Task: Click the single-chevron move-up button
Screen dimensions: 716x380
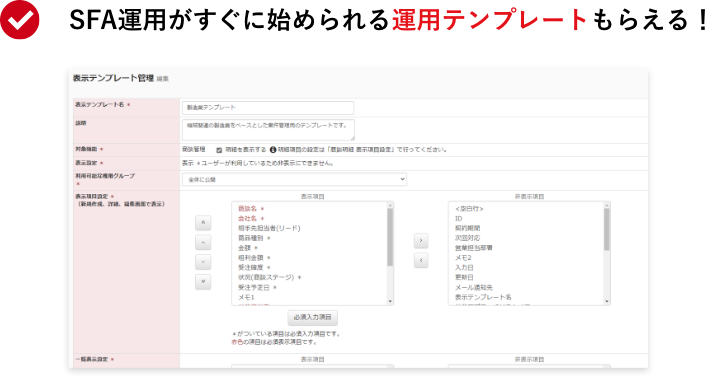Action: point(203,243)
